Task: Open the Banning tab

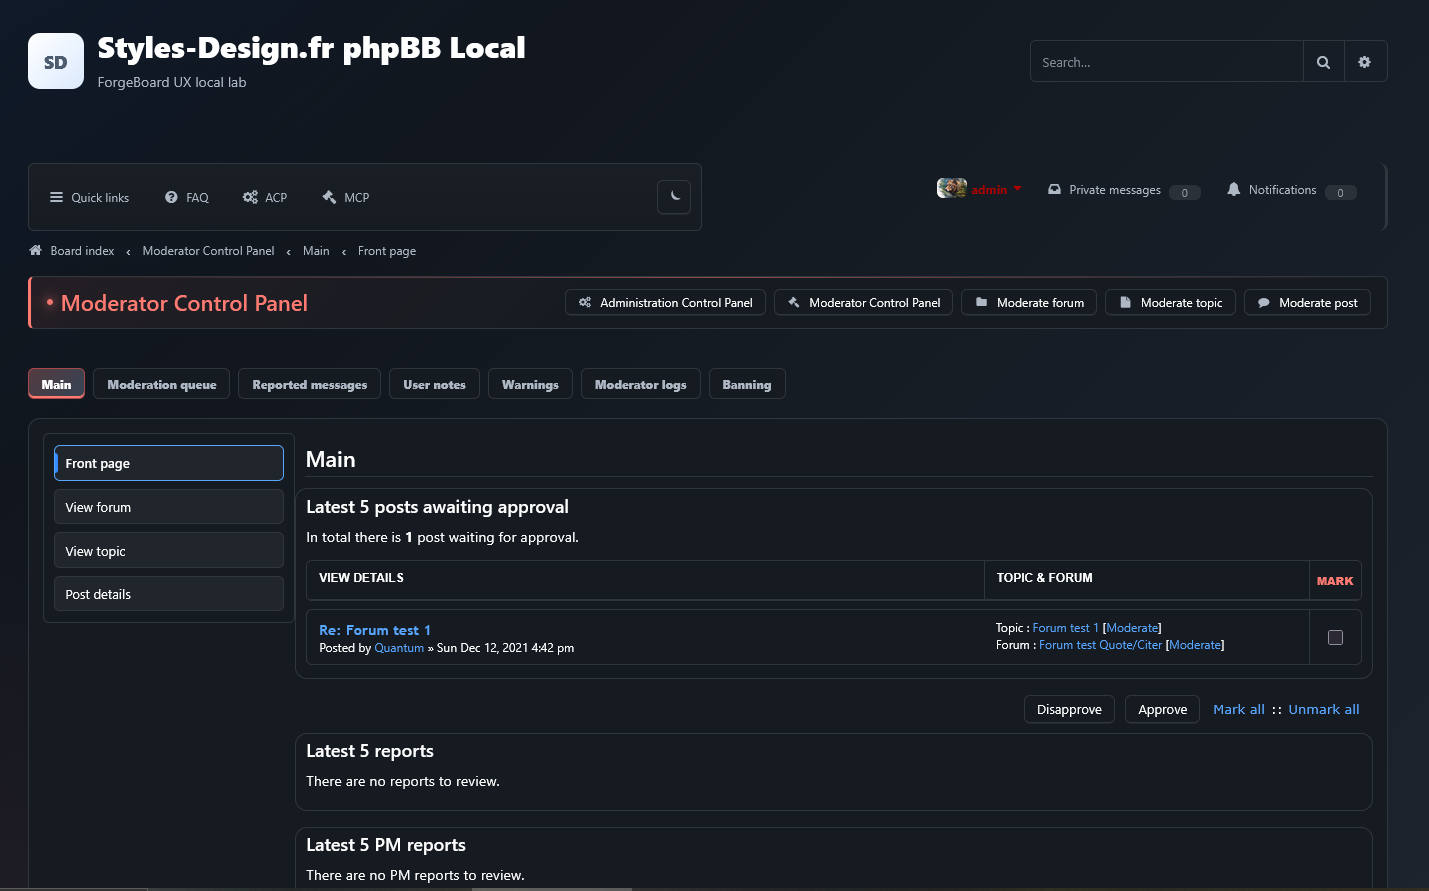Action: click(x=747, y=384)
